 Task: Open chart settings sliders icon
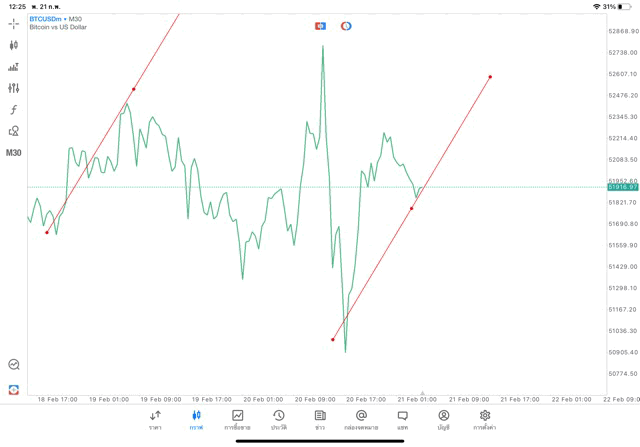click(14, 88)
